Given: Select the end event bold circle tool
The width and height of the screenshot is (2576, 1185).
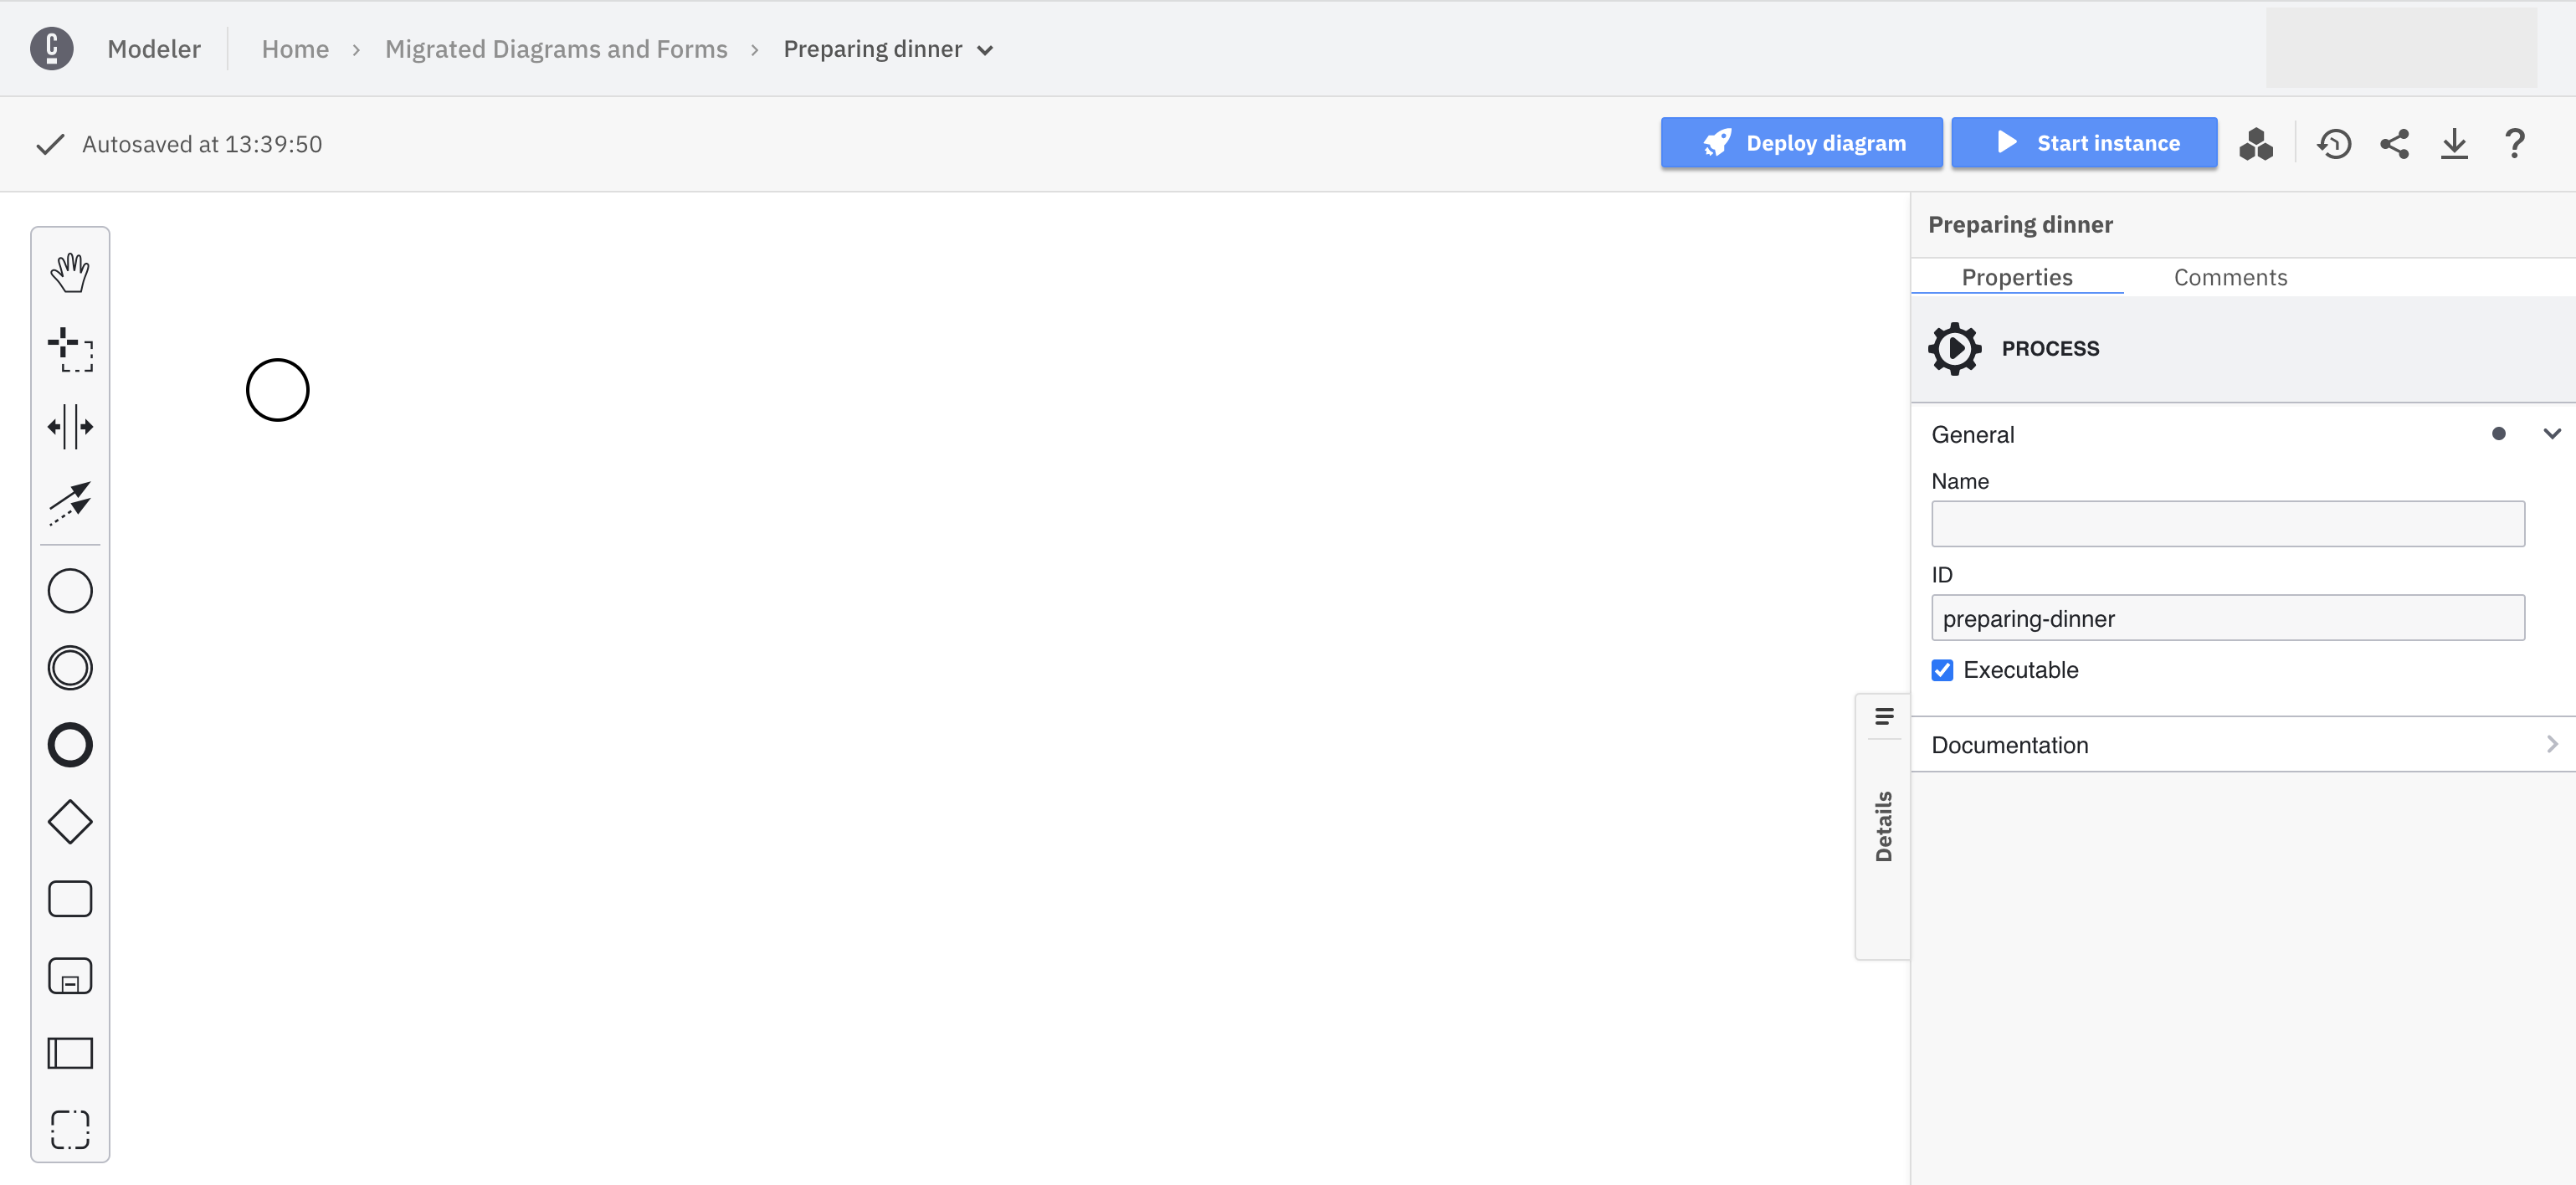Looking at the screenshot, I should click(69, 745).
